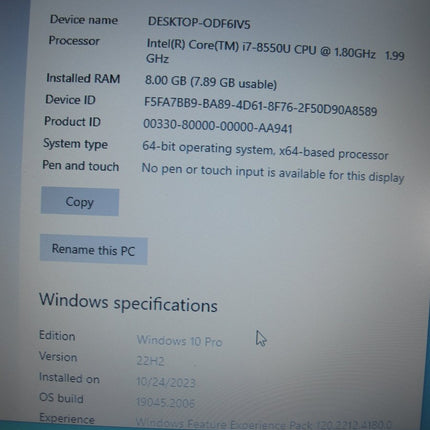Click the Processor label
This screenshot has width=430, height=430.
(74, 41)
